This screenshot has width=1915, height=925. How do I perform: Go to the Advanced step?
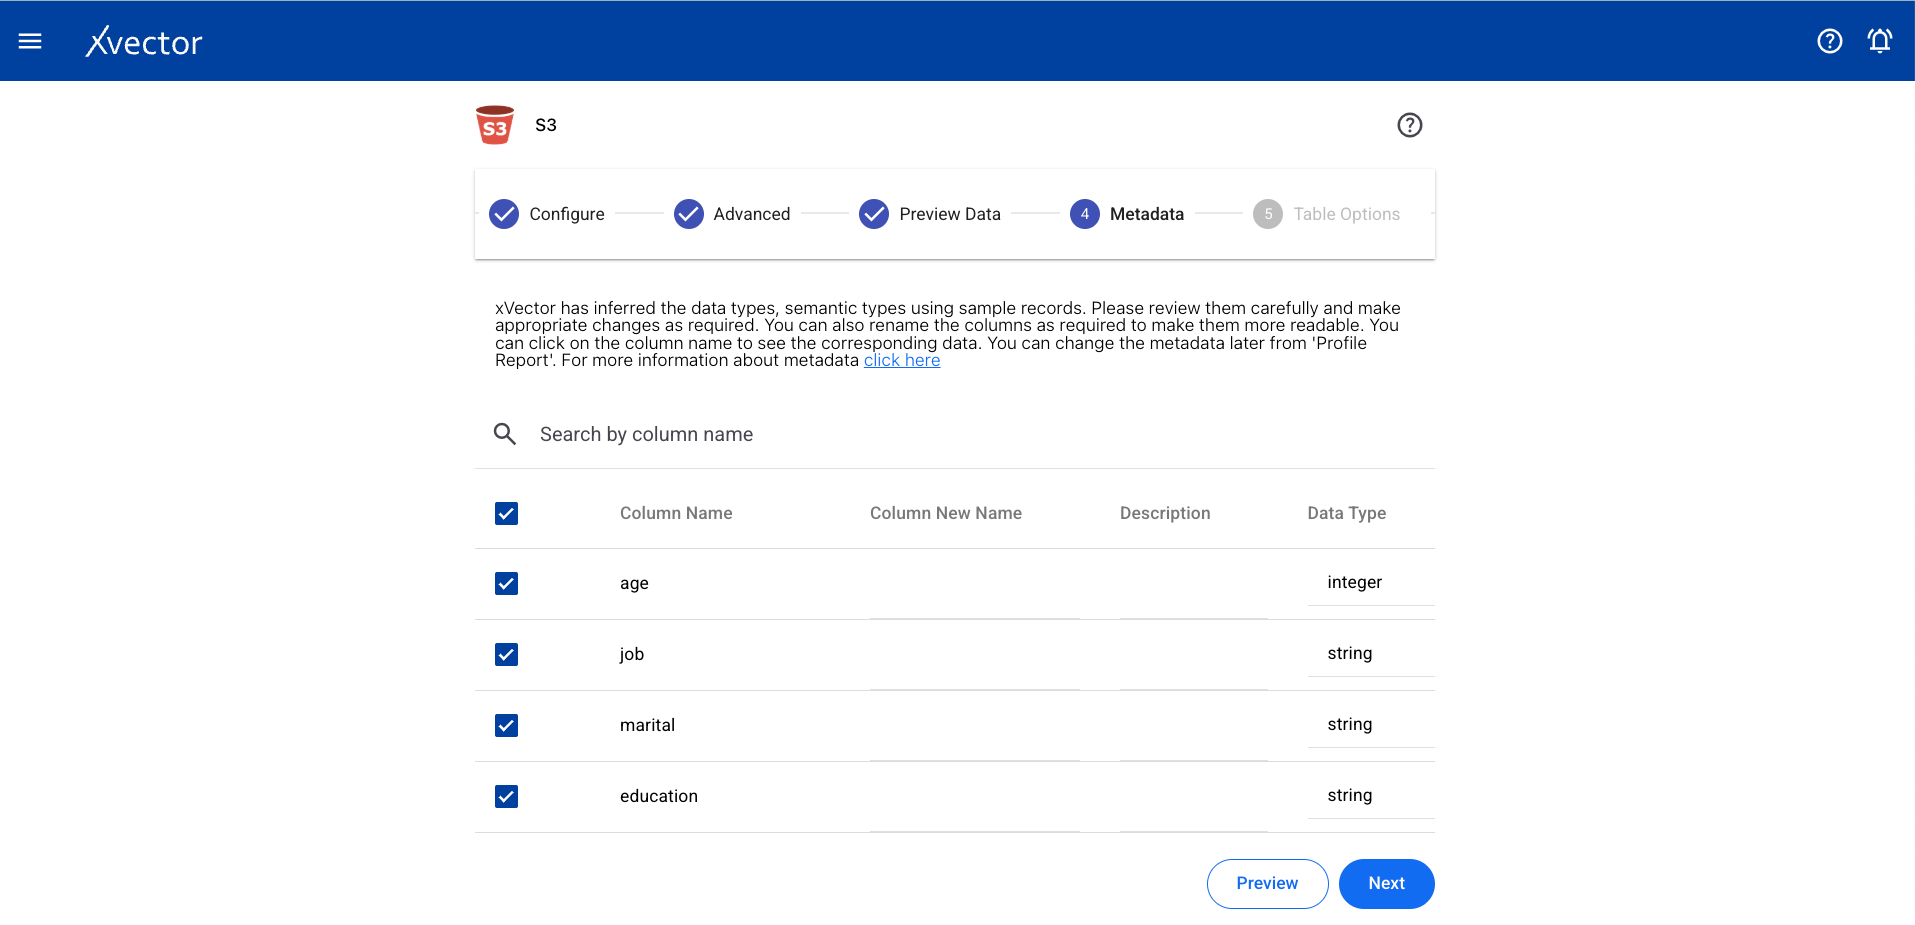point(732,214)
